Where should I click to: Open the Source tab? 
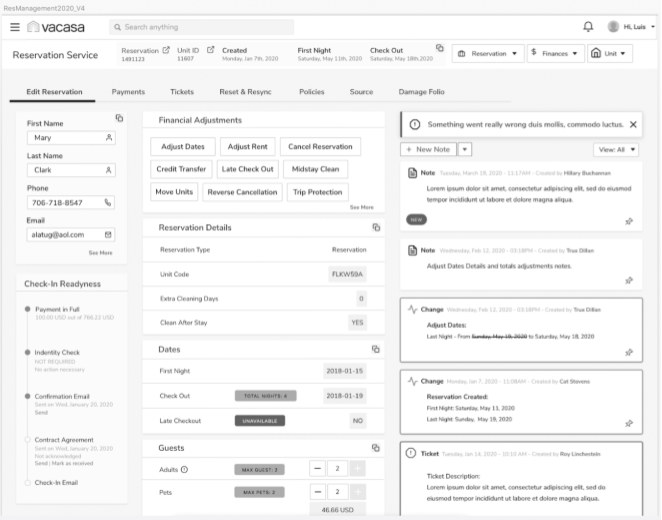(x=361, y=92)
